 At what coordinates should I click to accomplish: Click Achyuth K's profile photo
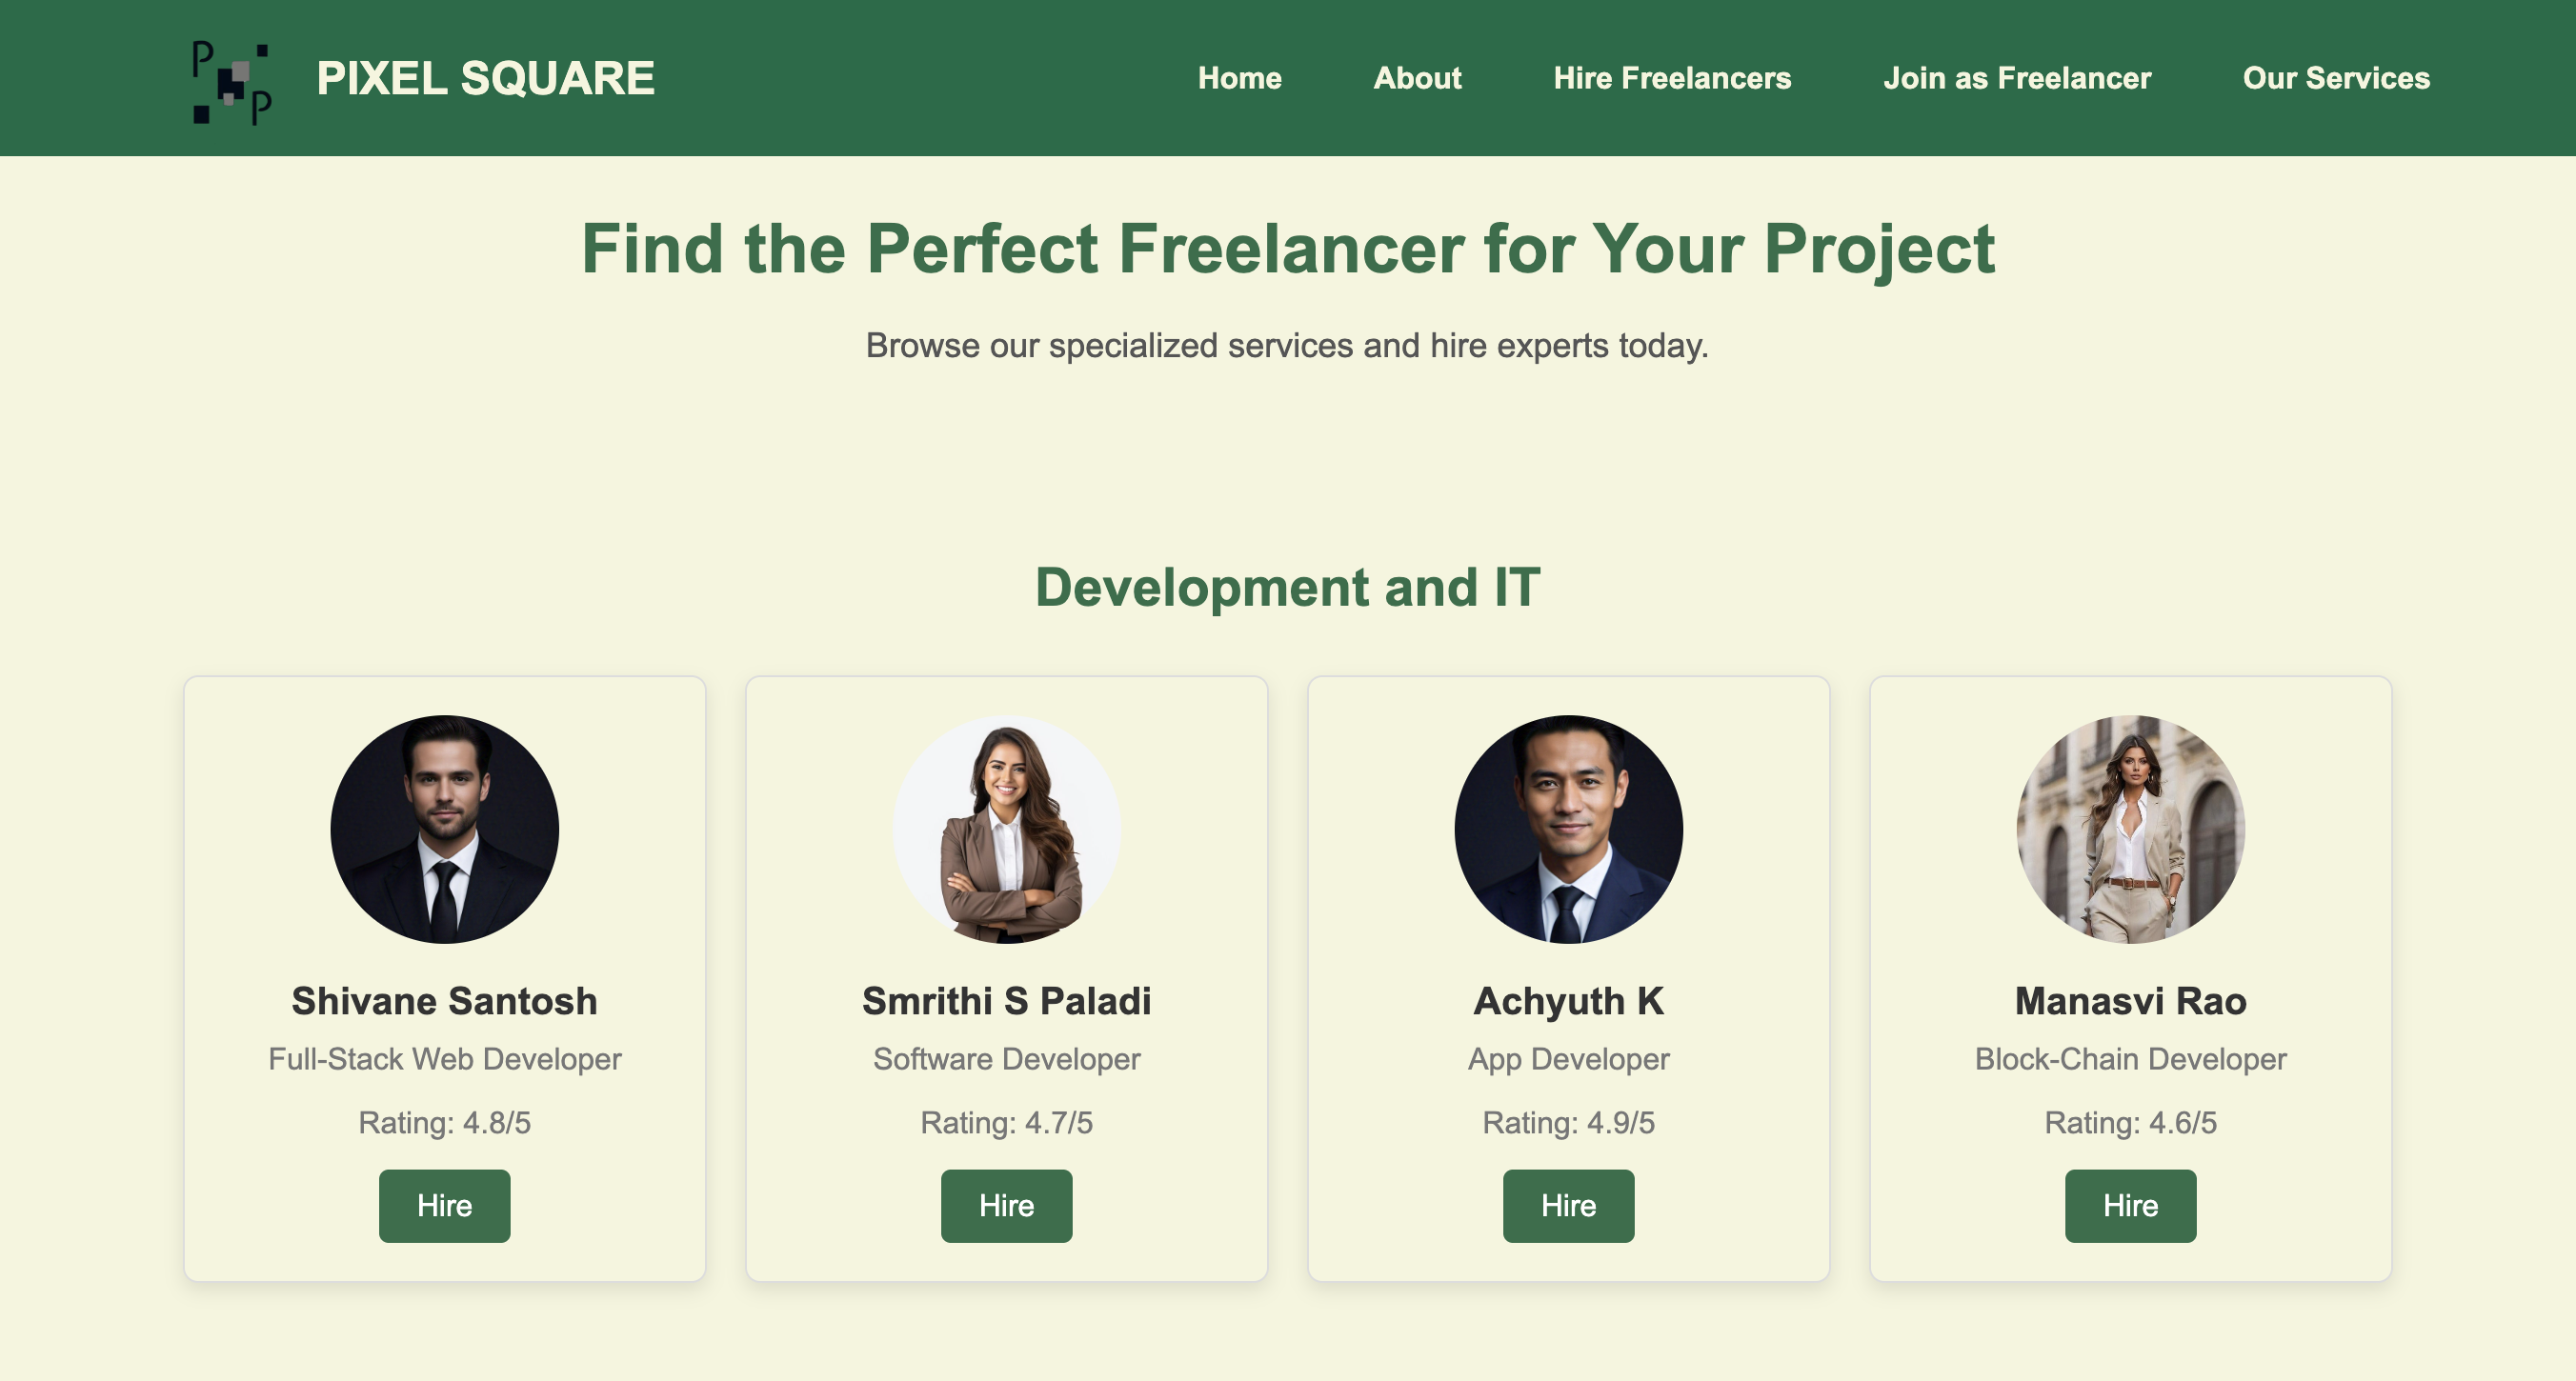1568,828
